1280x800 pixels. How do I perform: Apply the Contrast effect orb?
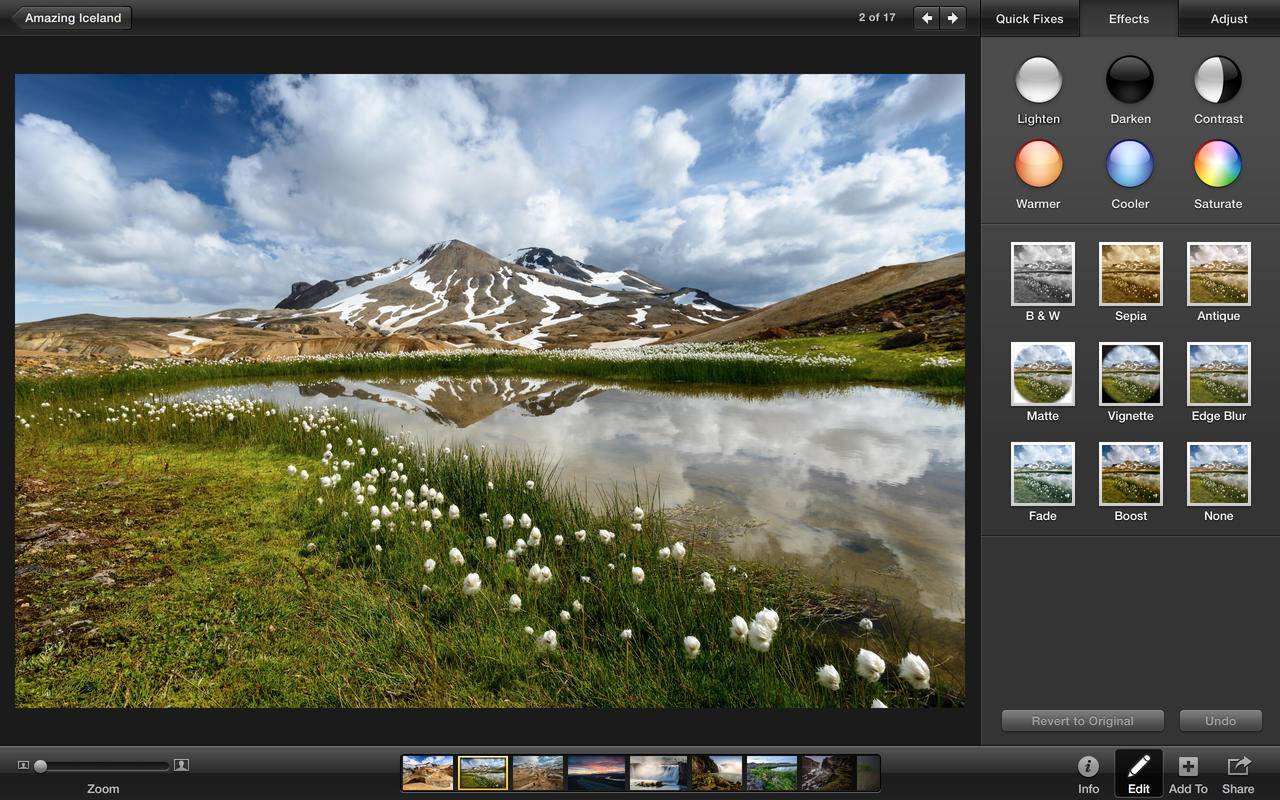pyautogui.click(x=1218, y=80)
